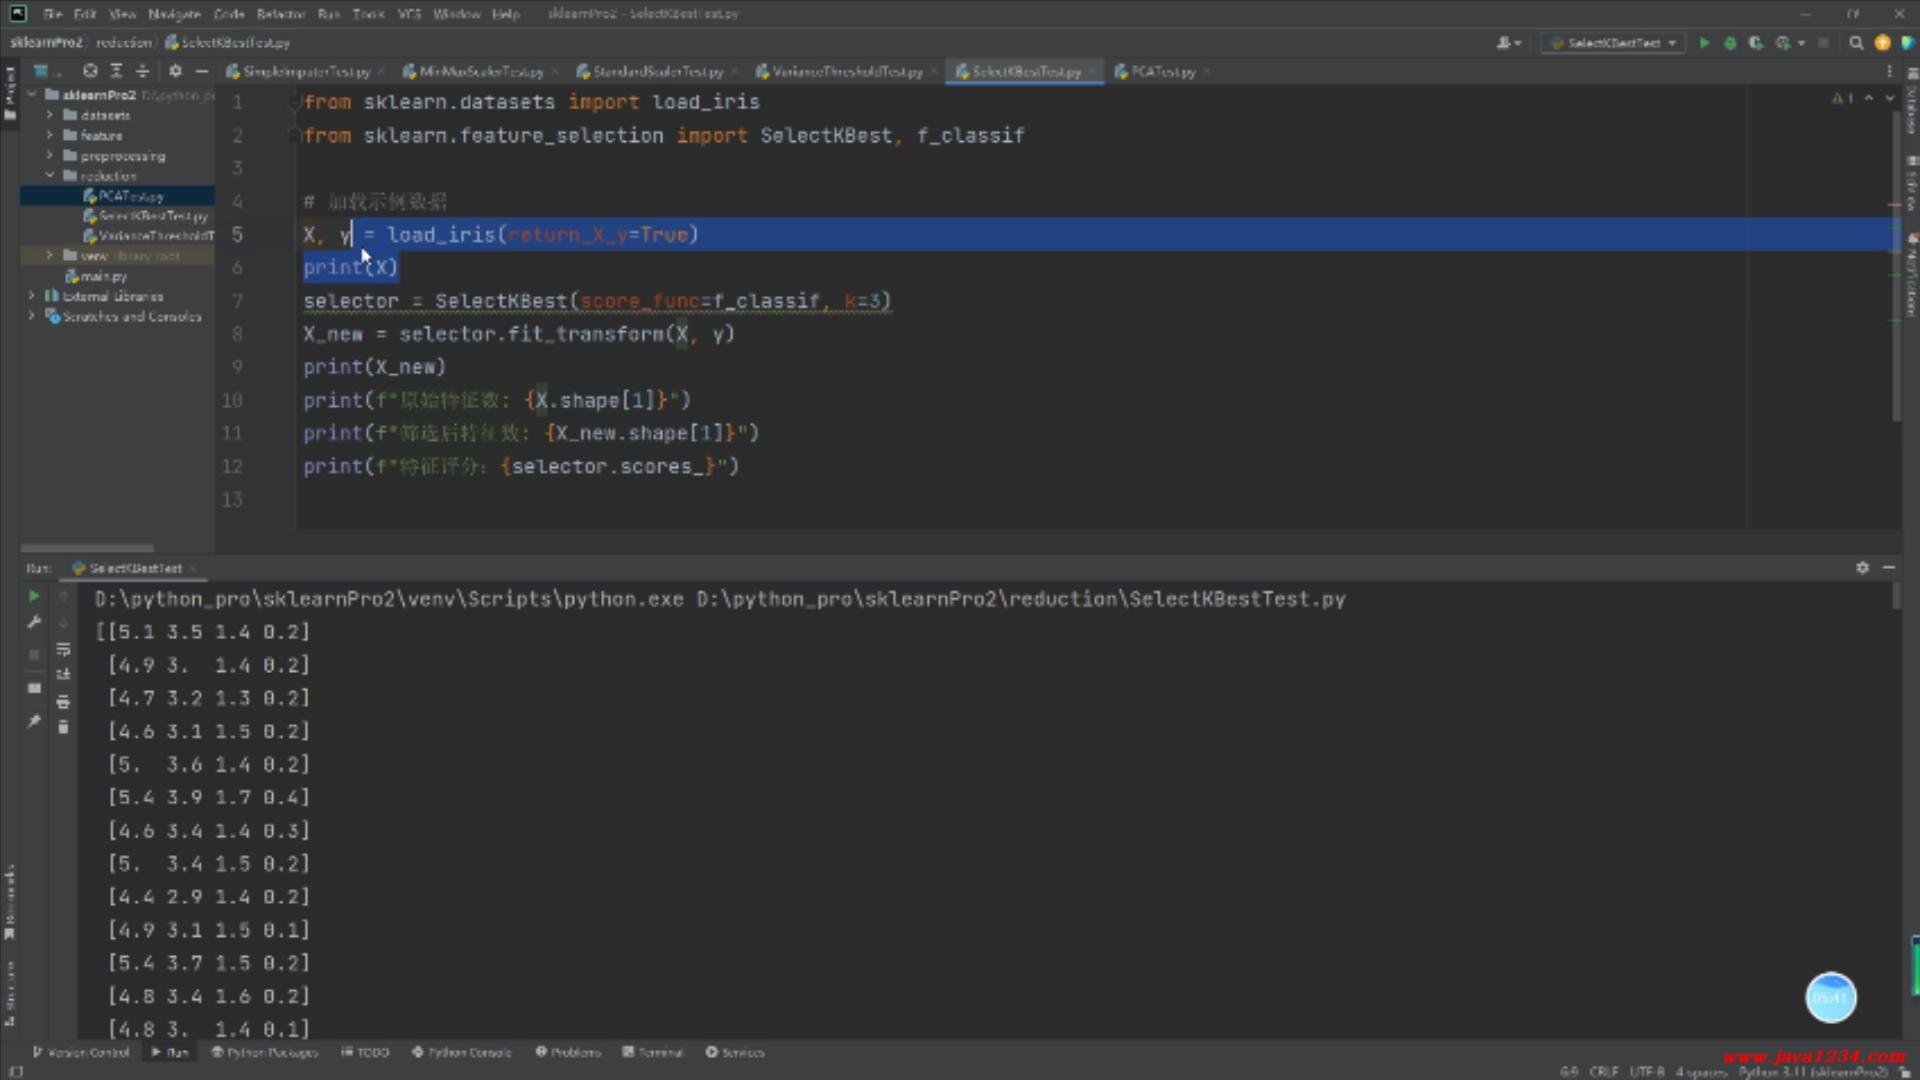Open the Refactor menu
Image resolution: width=1920 pixels, height=1080 pixels.
[280, 14]
